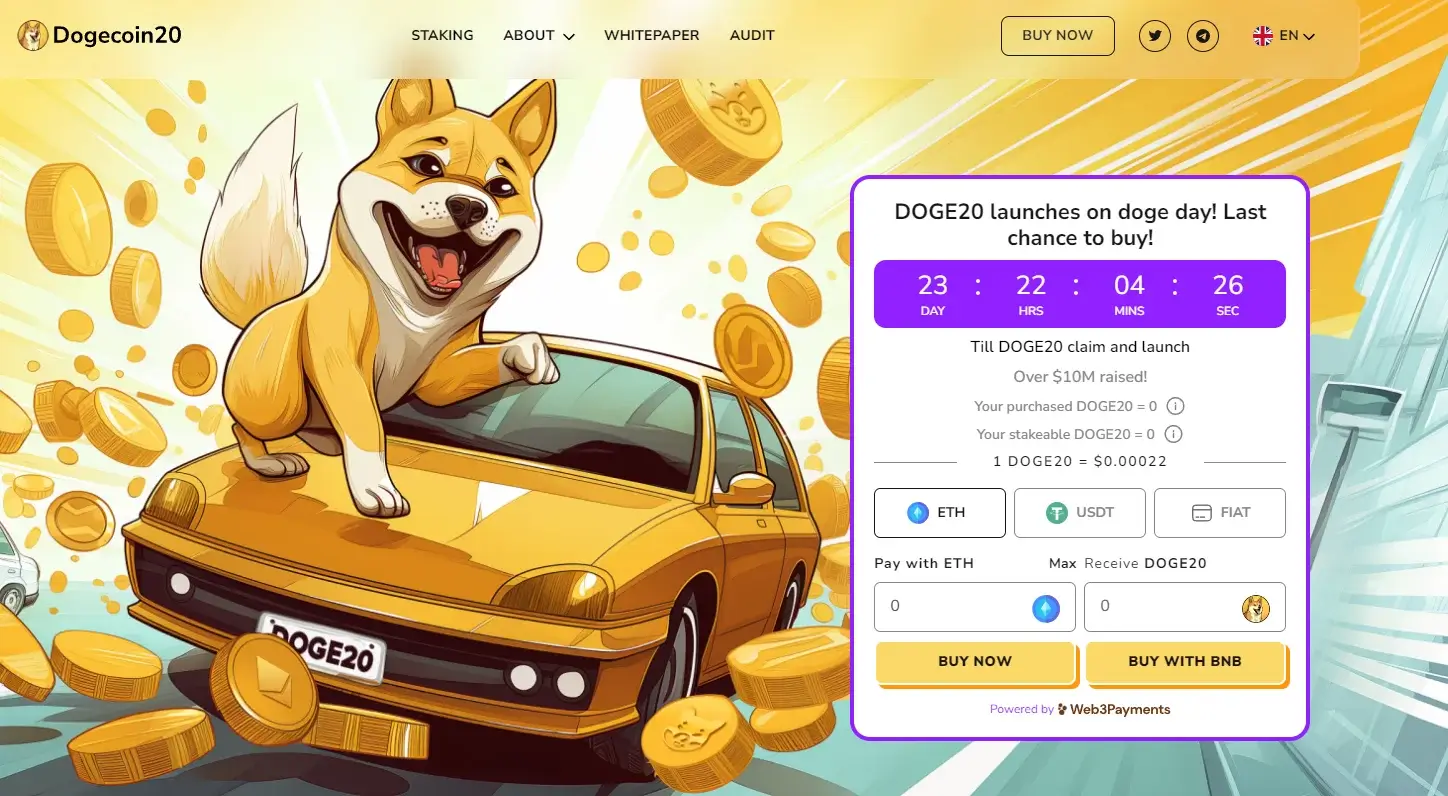The image size is (1448, 796).
Task: Go to the STAKING page
Action: [442, 35]
